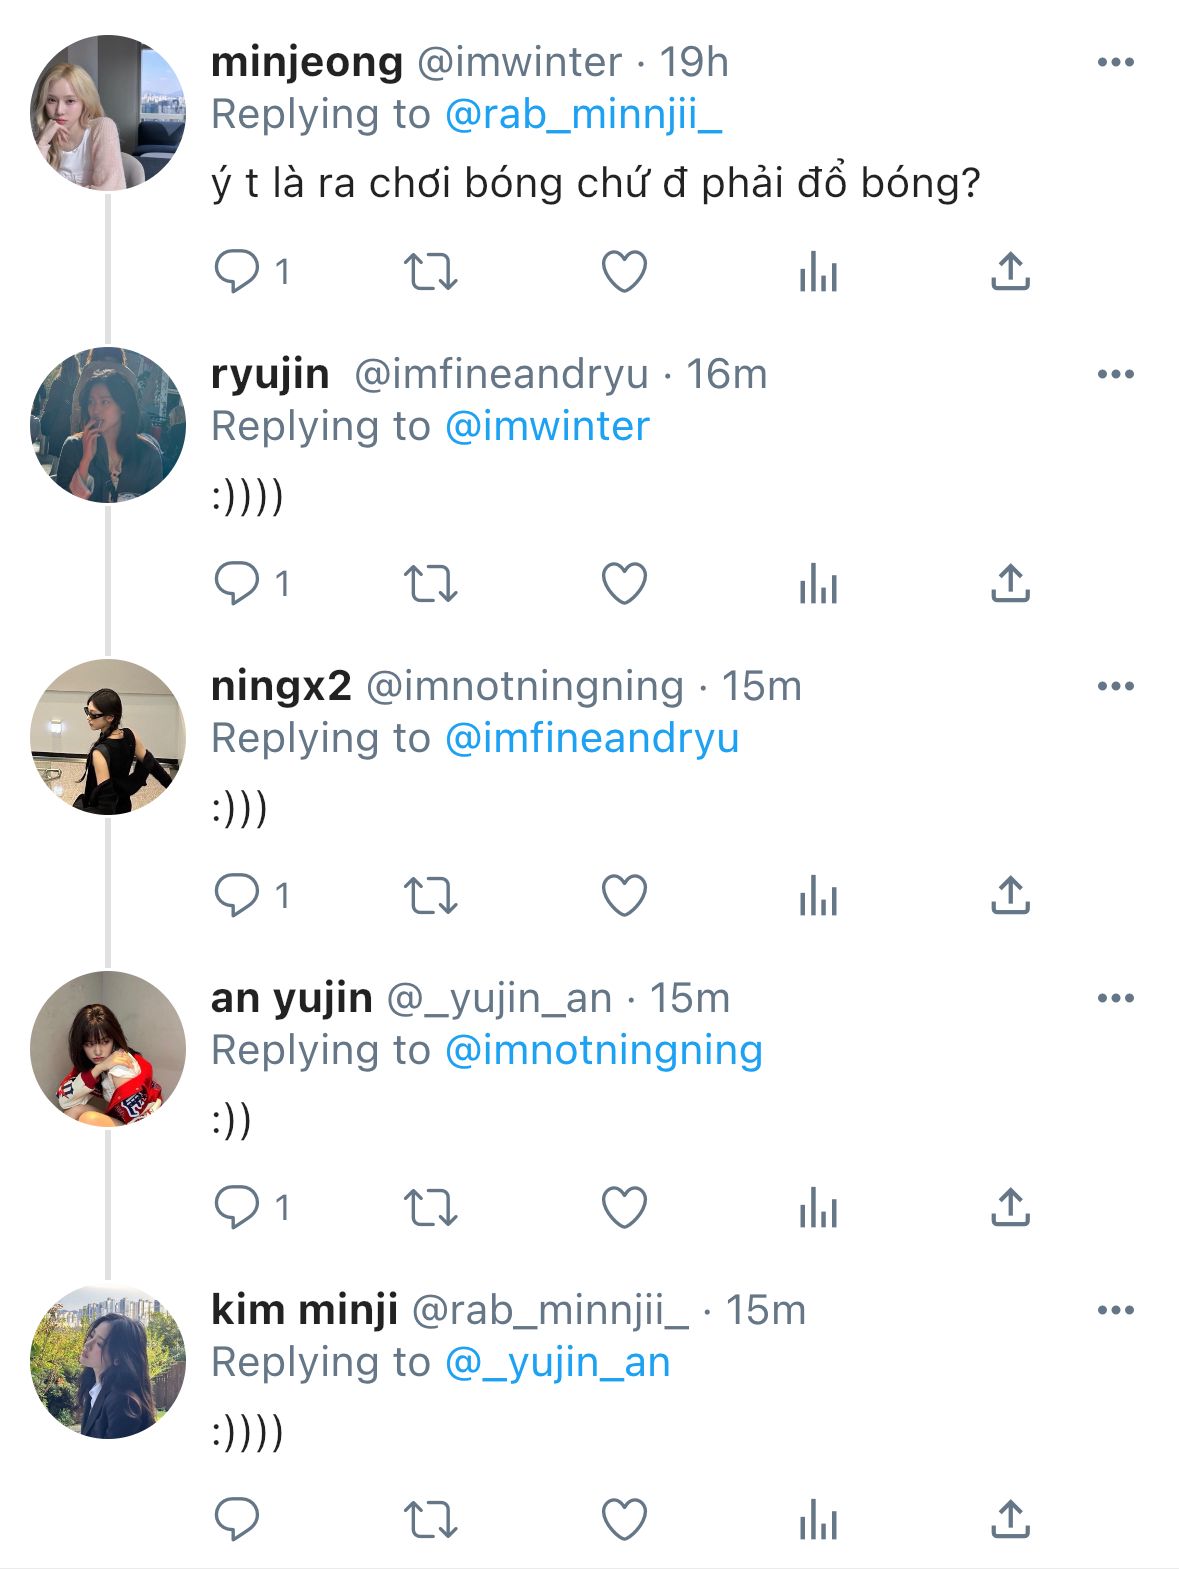
Task: Like minjeong's tweet about chơi bóng
Action: point(624,271)
